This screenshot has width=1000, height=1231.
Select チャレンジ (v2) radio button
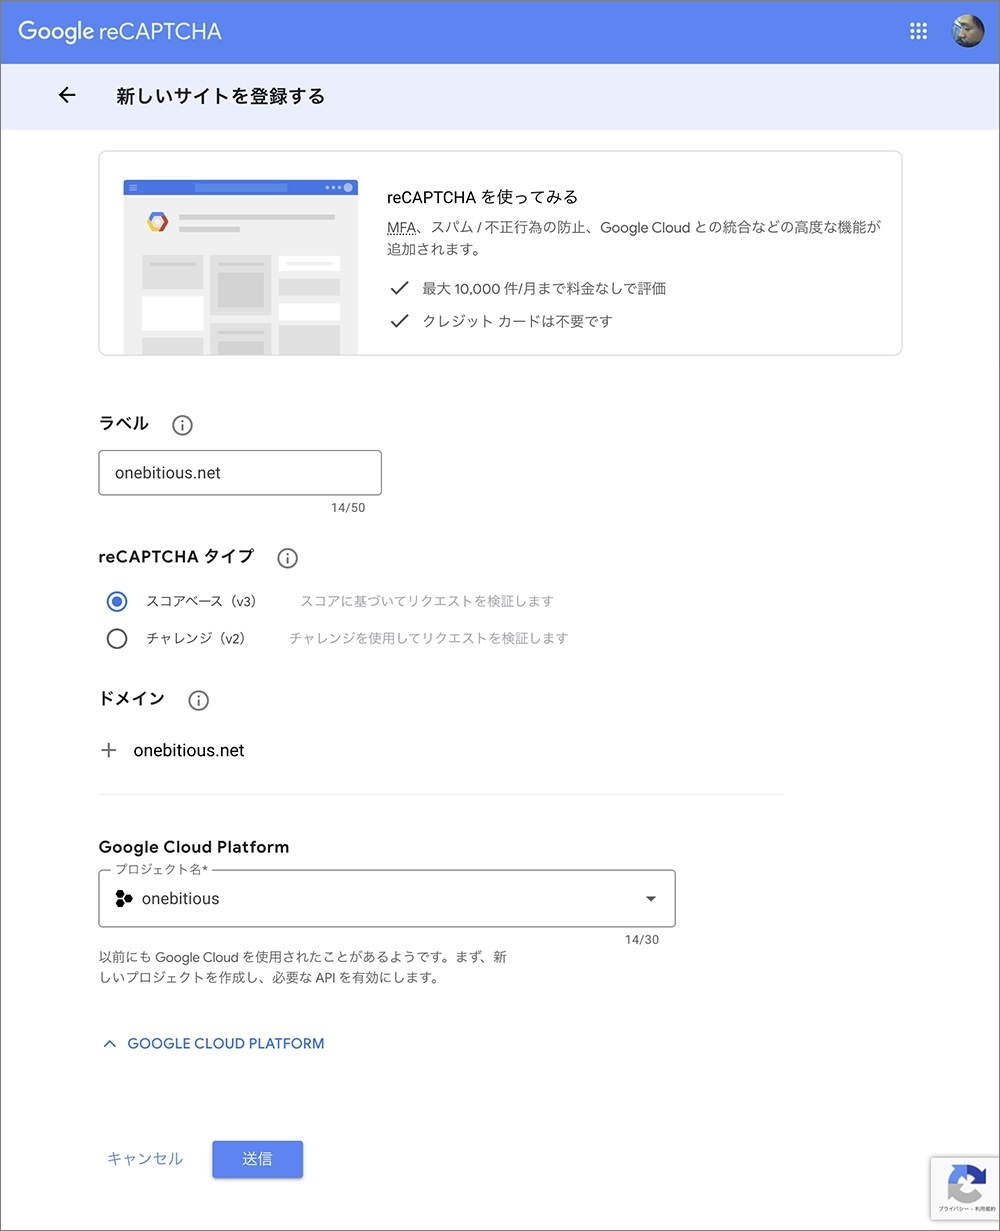coord(117,638)
